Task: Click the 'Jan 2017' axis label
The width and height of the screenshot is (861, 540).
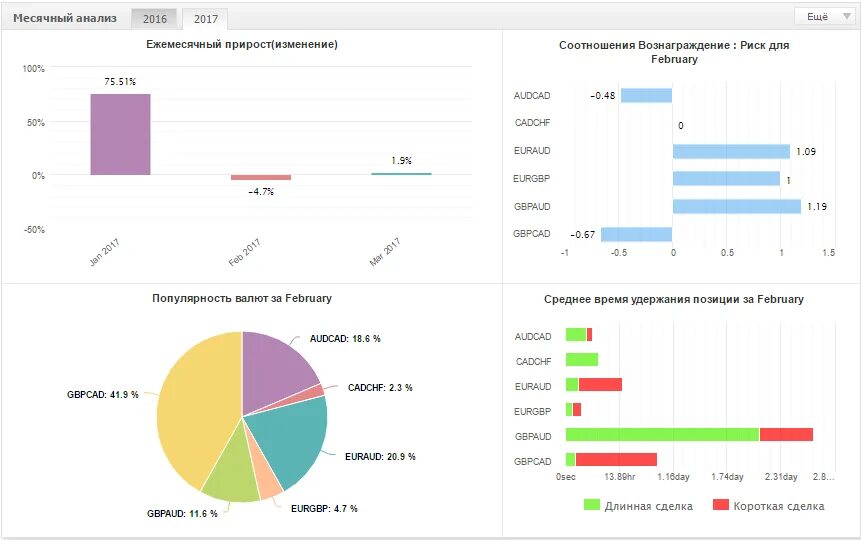Action: coord(104,252)
